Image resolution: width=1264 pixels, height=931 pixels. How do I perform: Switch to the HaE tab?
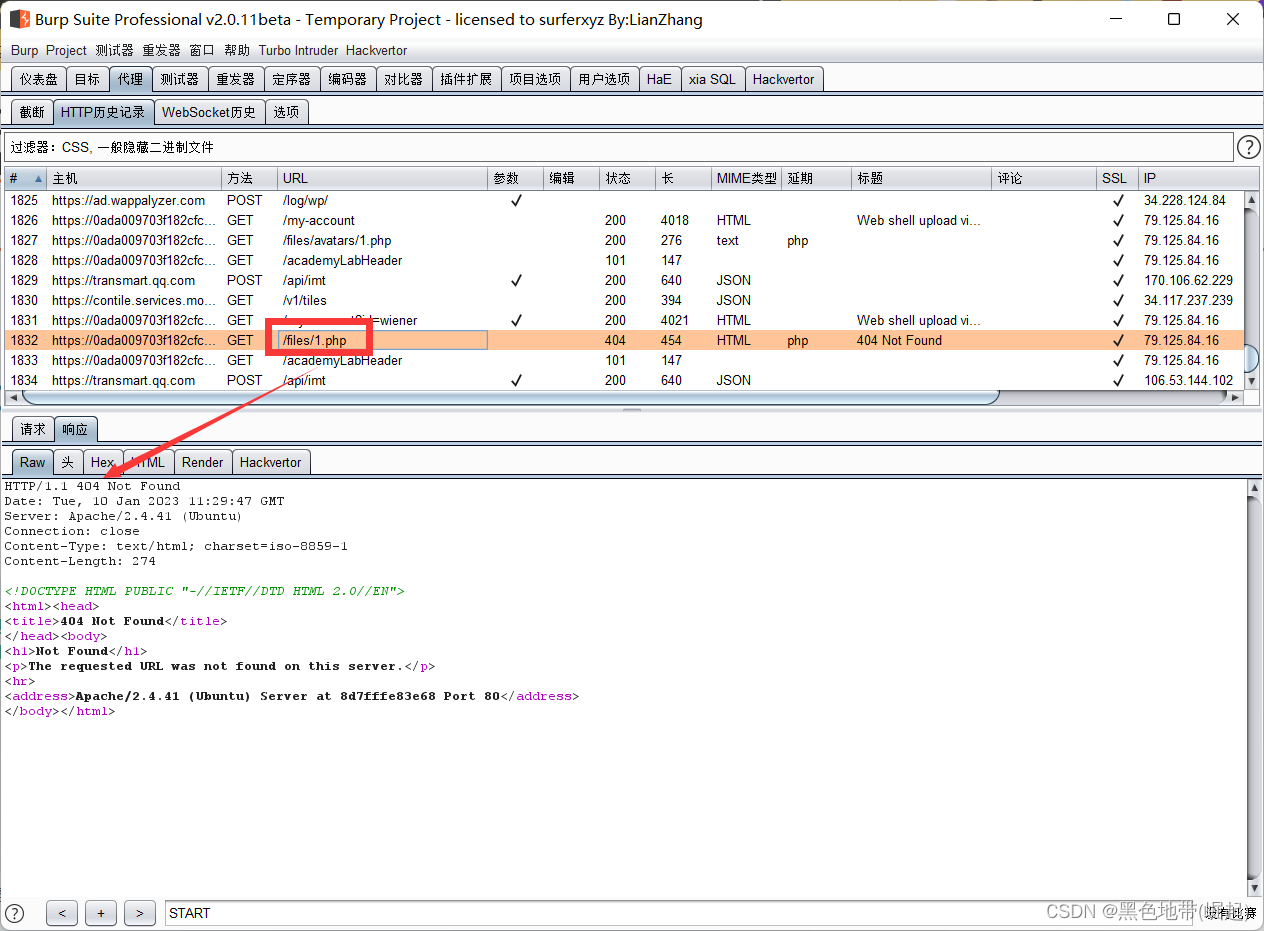pyautogui.click(x=659, y=79)
